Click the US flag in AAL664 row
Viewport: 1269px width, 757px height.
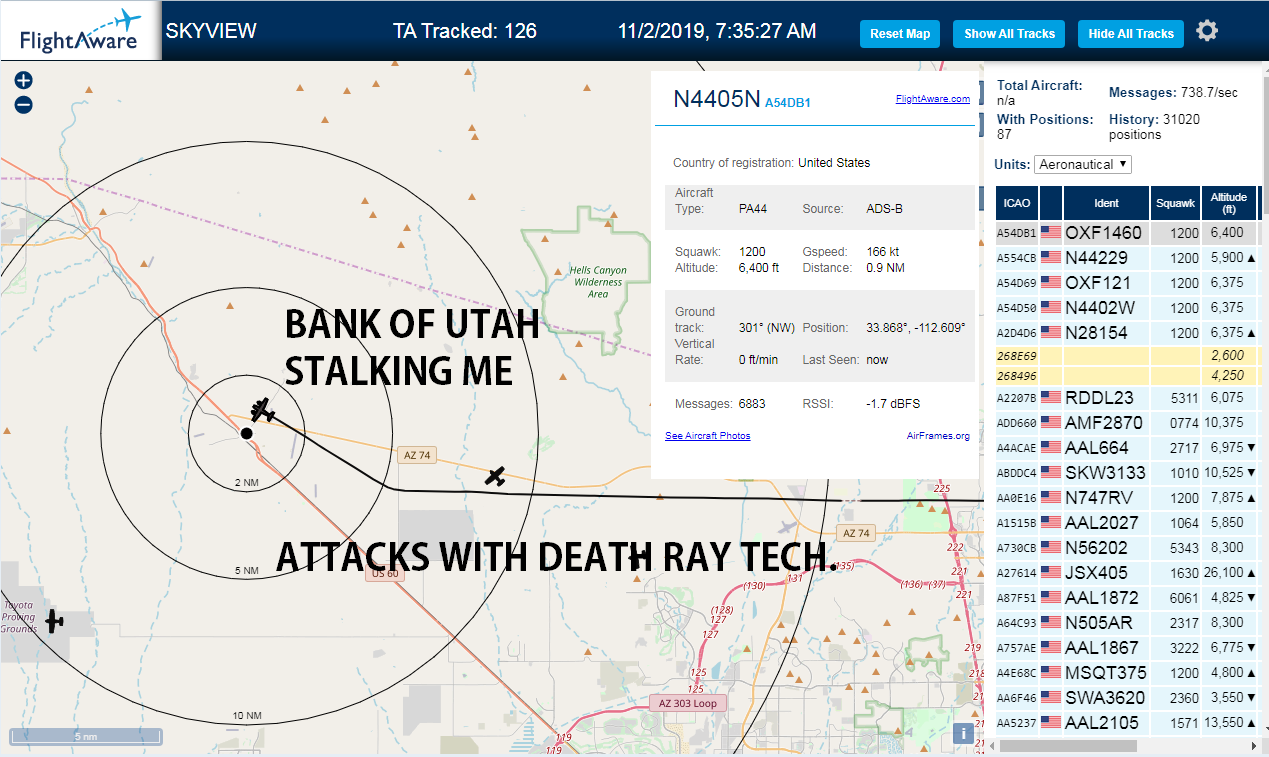point(1050,447)
